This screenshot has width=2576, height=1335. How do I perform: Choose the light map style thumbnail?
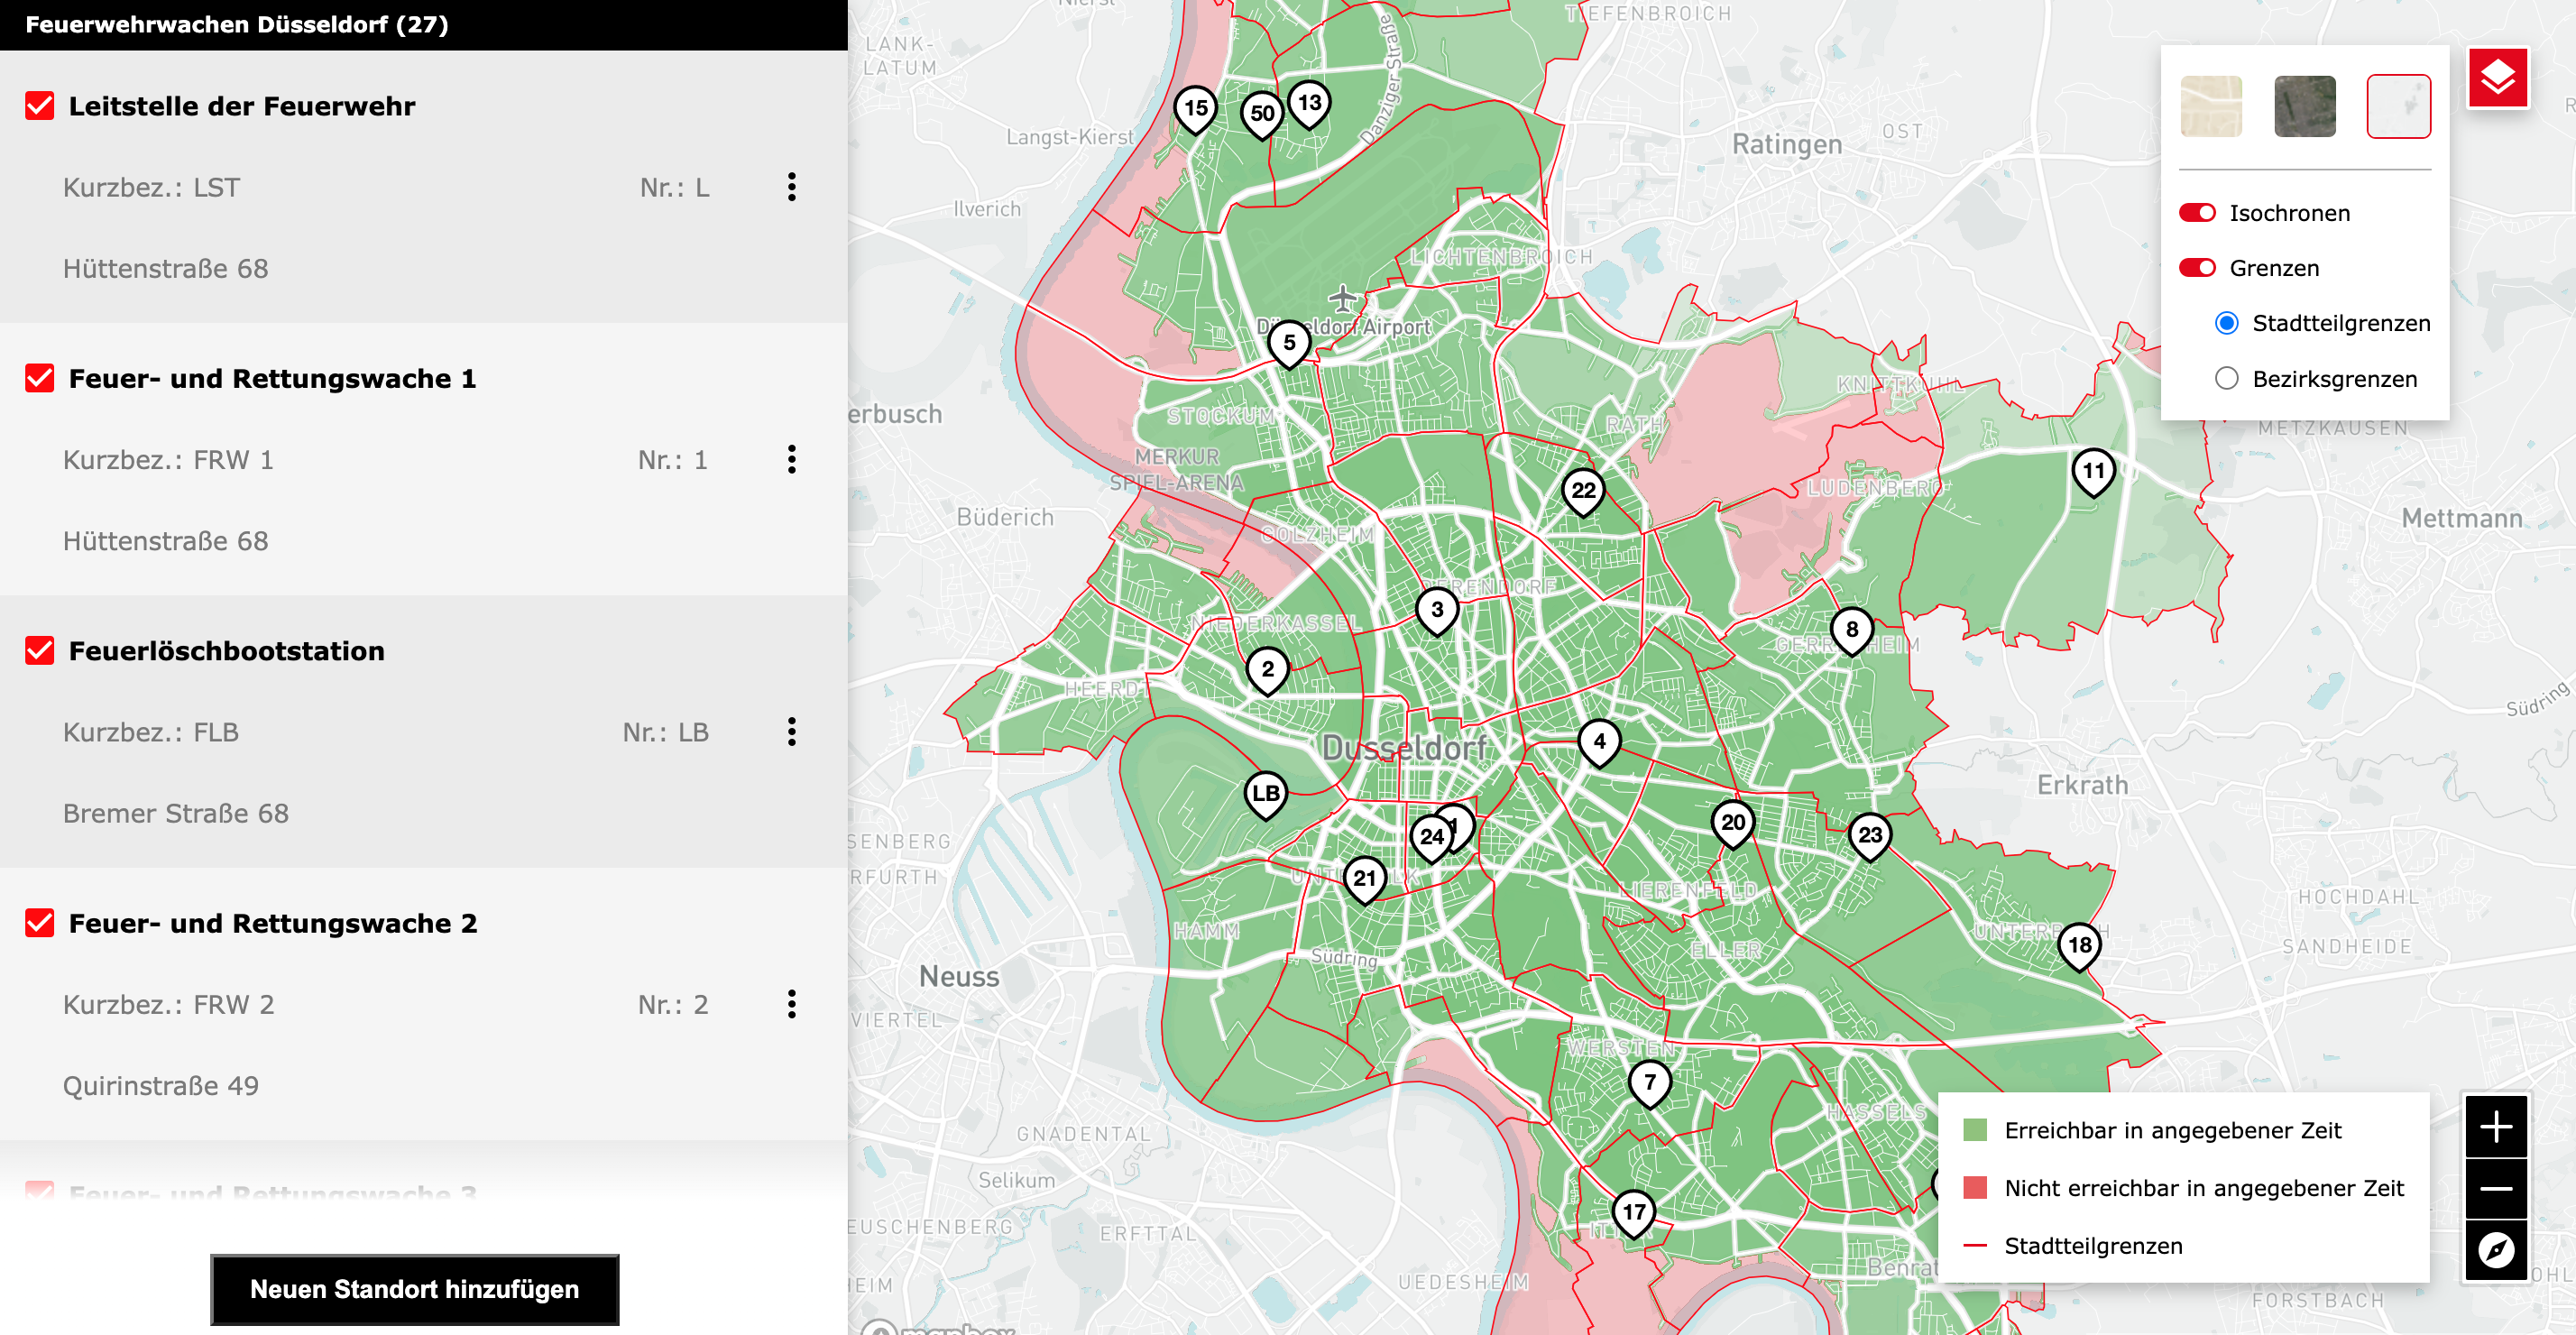pyautogui.click(x=2398, y=106)
